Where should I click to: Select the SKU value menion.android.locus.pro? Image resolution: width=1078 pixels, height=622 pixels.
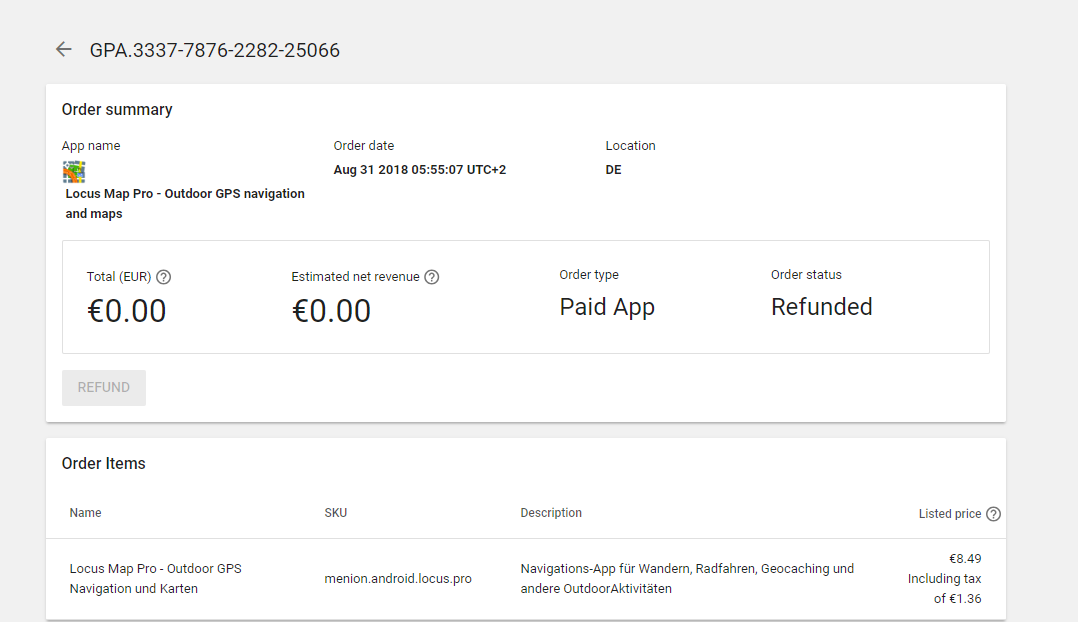point(398,579)
